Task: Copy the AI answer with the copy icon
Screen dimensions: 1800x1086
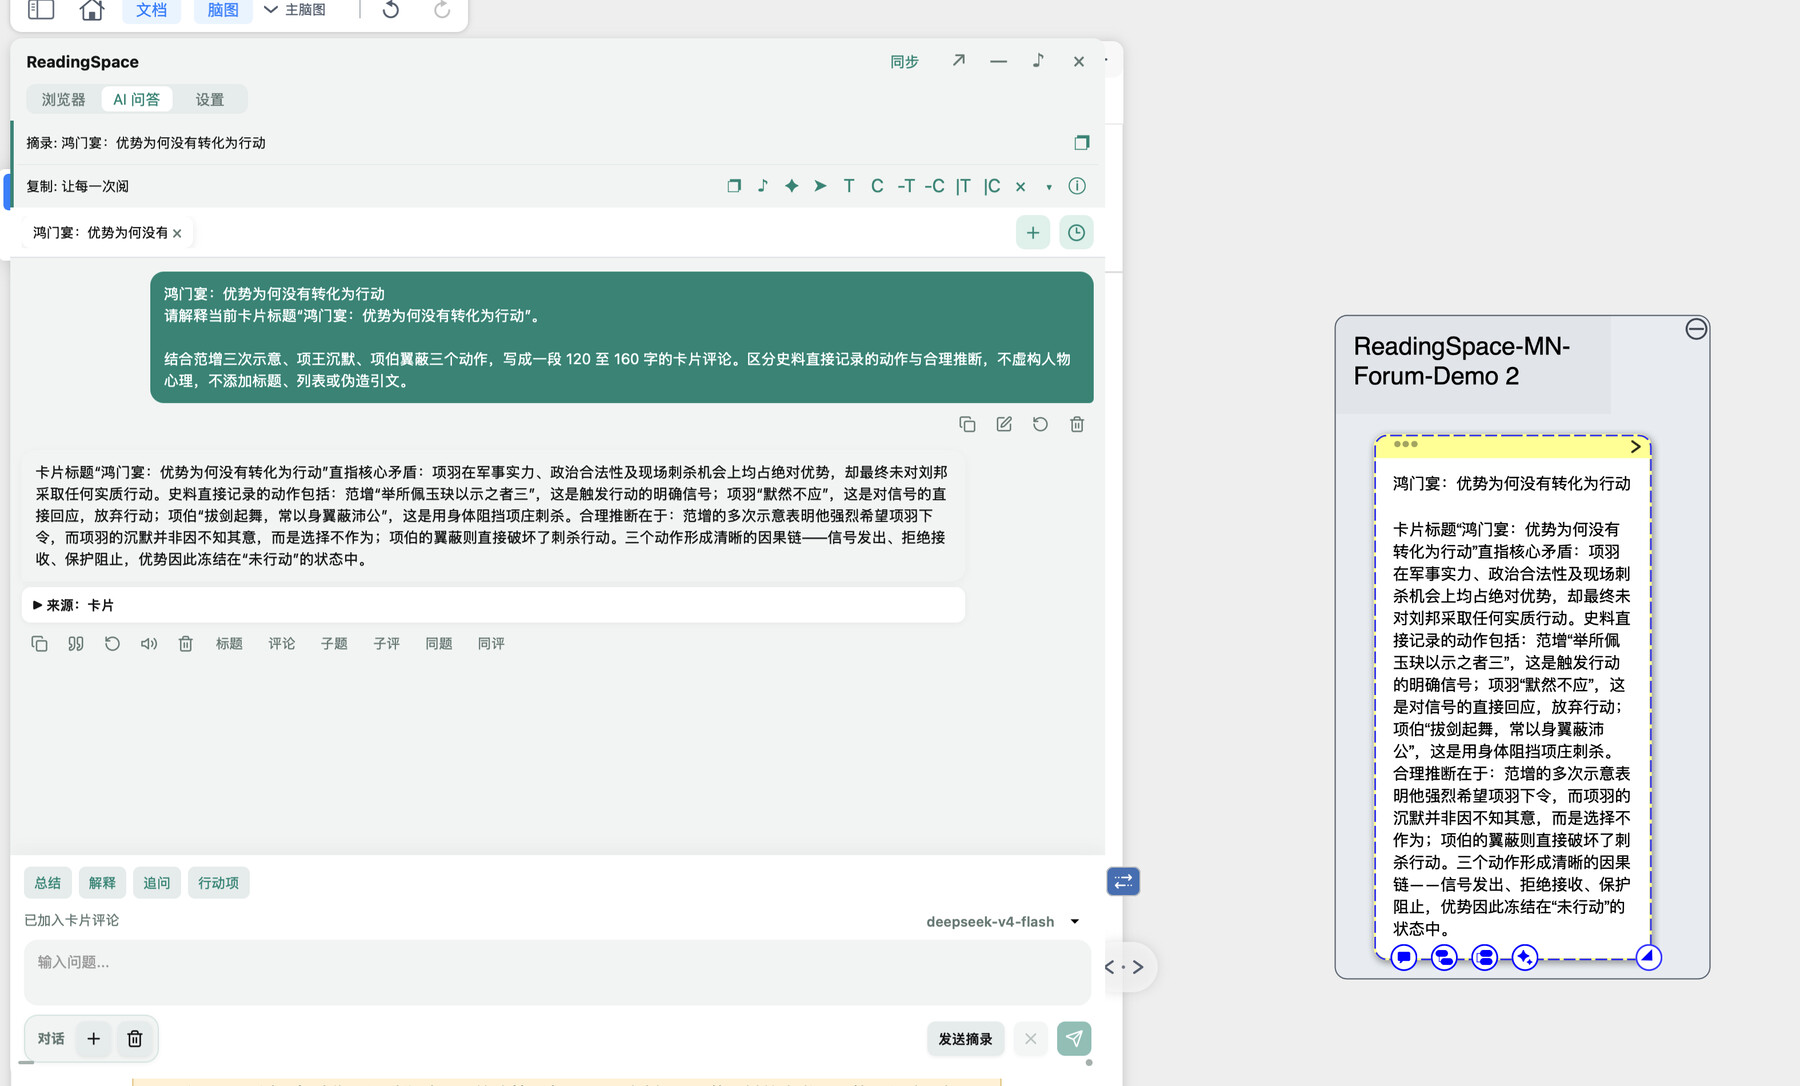Action: coord(39,644)
